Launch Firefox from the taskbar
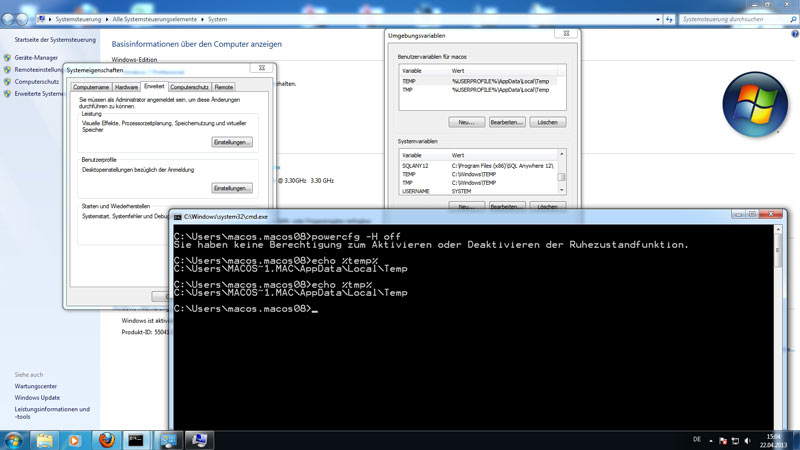800x450 pixels. coord(107,439)
